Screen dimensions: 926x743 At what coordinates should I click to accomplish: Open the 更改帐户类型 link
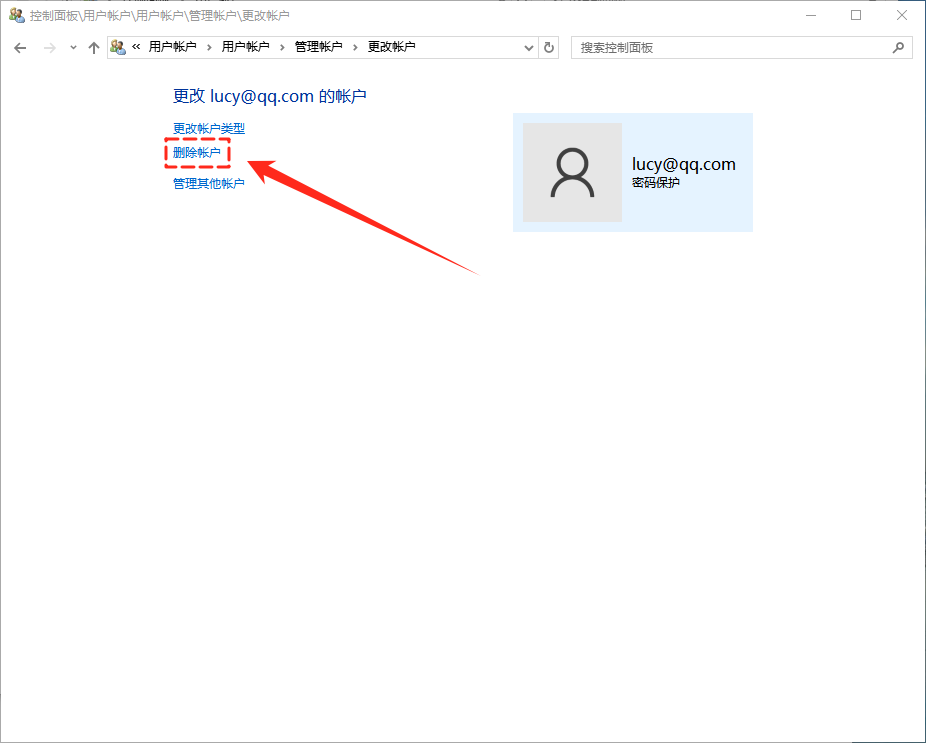click(208, 129)
